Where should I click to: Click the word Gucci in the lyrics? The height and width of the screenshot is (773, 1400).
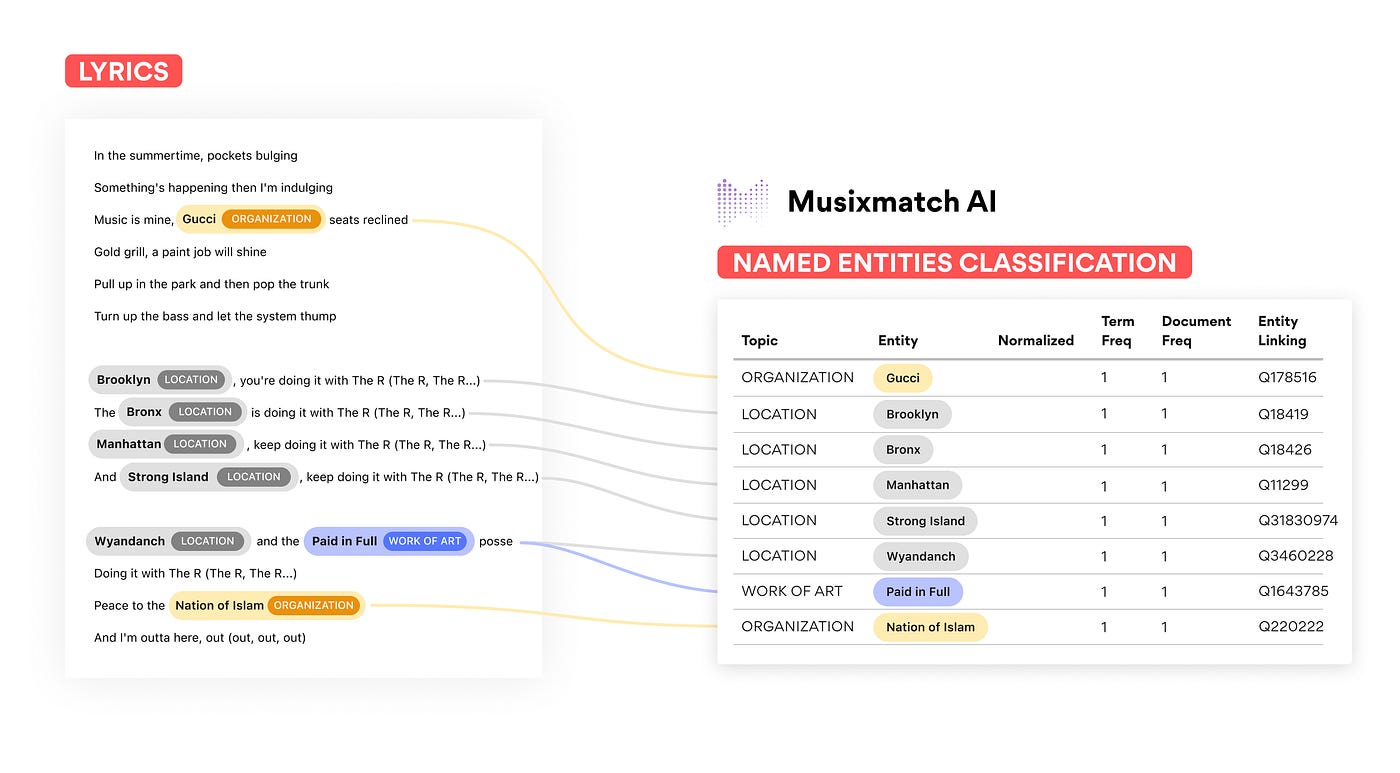pos(199,219)
